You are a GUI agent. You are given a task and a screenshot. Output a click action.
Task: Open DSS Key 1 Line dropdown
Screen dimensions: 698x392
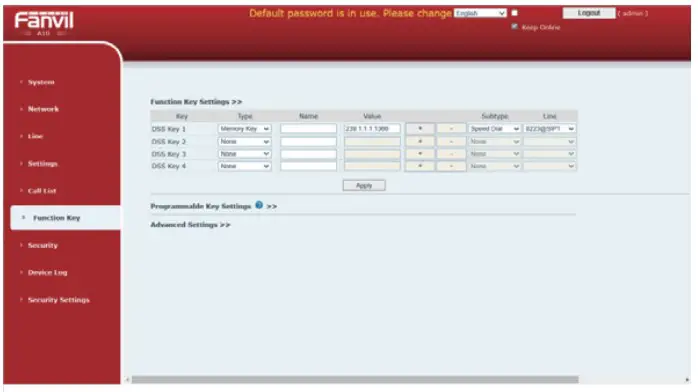(x=549, y=129)
